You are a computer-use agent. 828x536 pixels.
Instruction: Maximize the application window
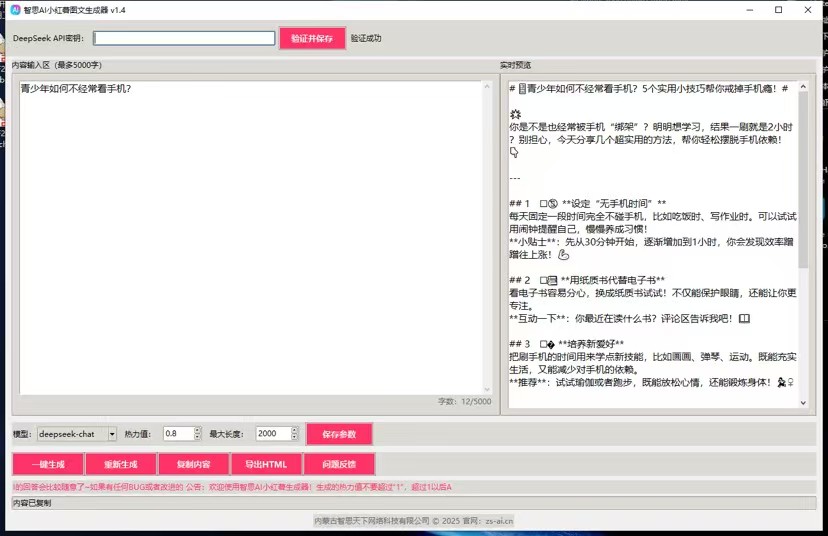pyautogui.click(x=778, y=10)
